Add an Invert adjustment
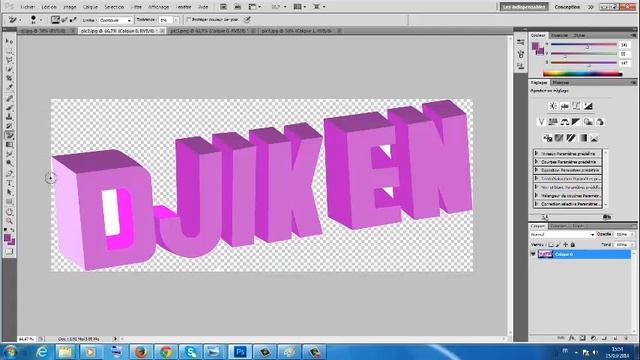 (547, 138)
